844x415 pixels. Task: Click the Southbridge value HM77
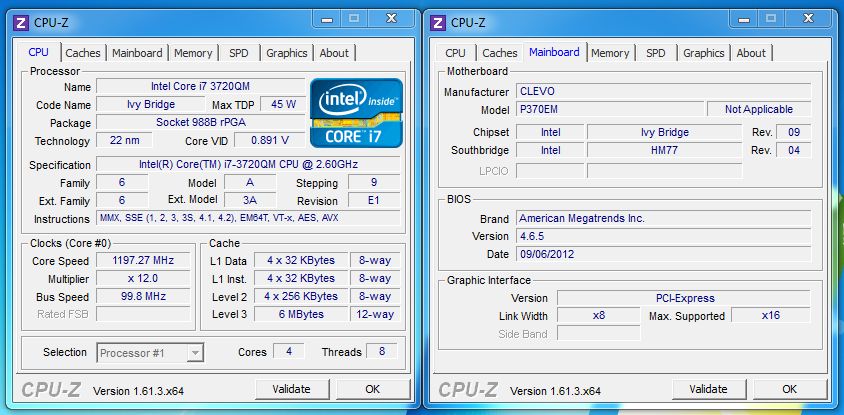click(664, 150)
